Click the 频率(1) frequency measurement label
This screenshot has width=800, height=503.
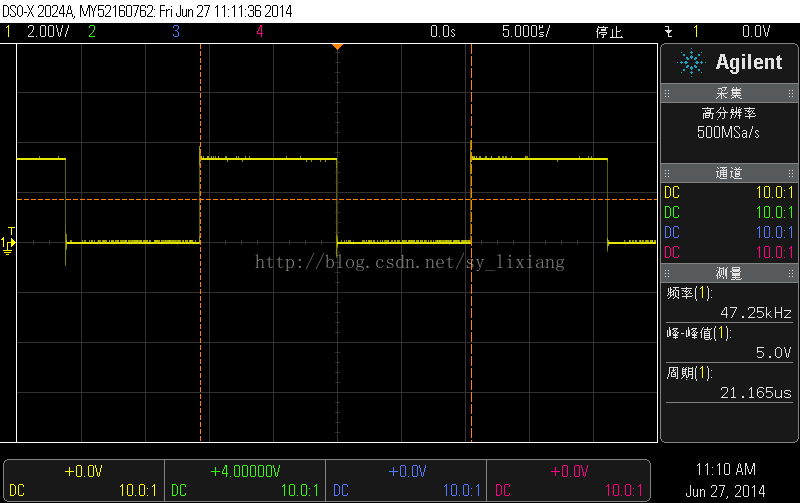pyautogui.click(x=690, y=293)
